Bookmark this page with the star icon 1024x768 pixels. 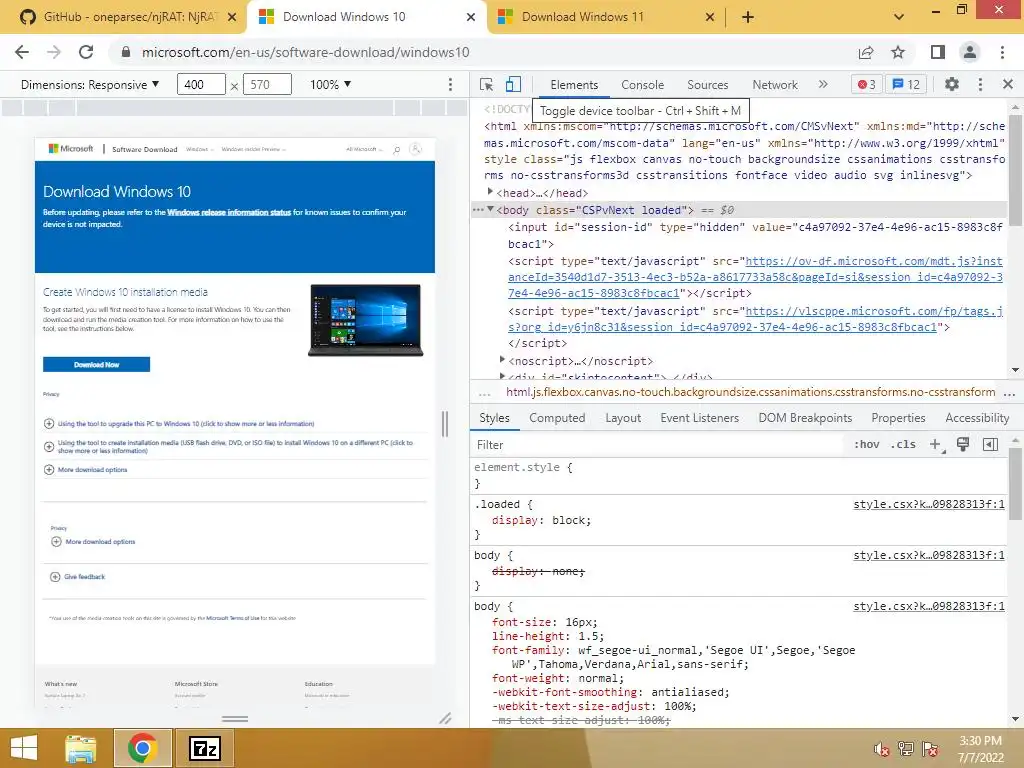coord(898,52)
